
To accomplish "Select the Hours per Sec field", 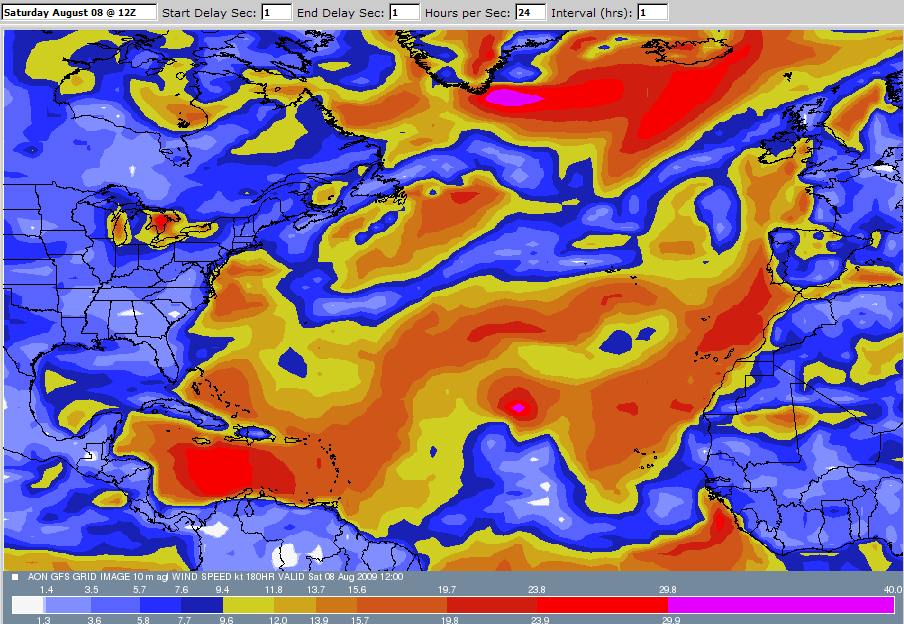I will (530, 12).
